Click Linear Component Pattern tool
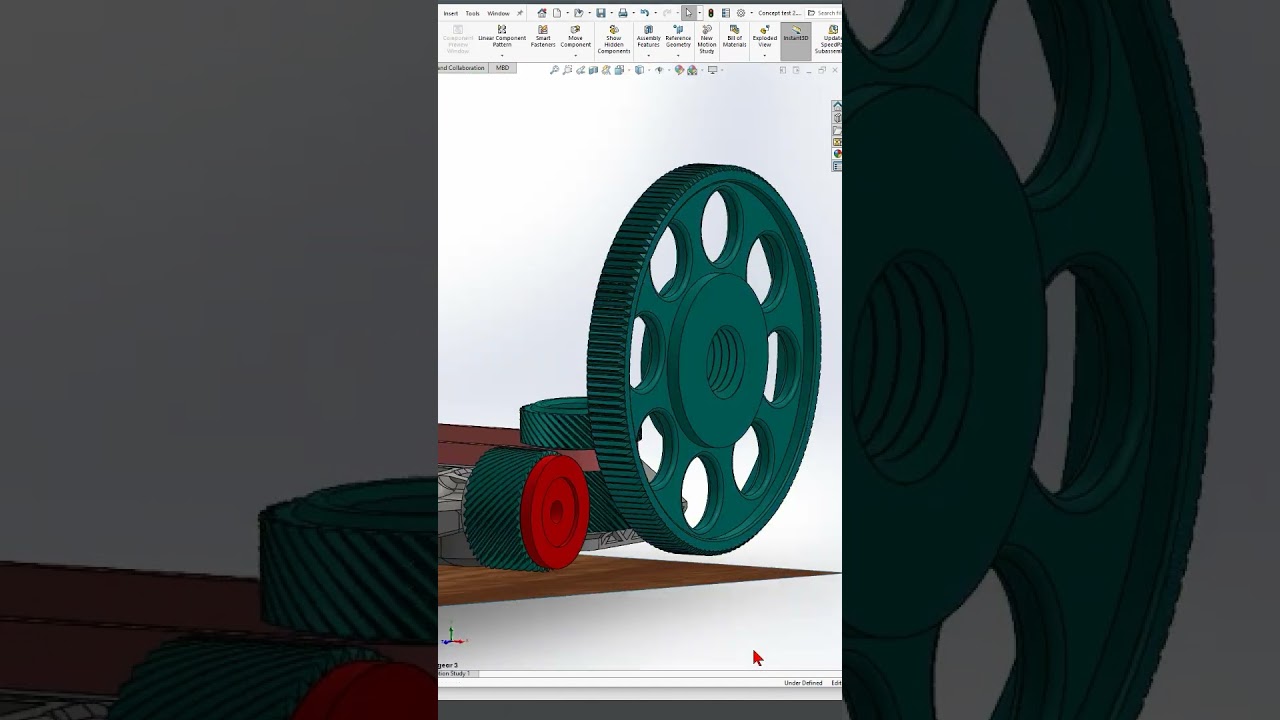The width and height of the screenshot is (1280, 720). (502, 37)
